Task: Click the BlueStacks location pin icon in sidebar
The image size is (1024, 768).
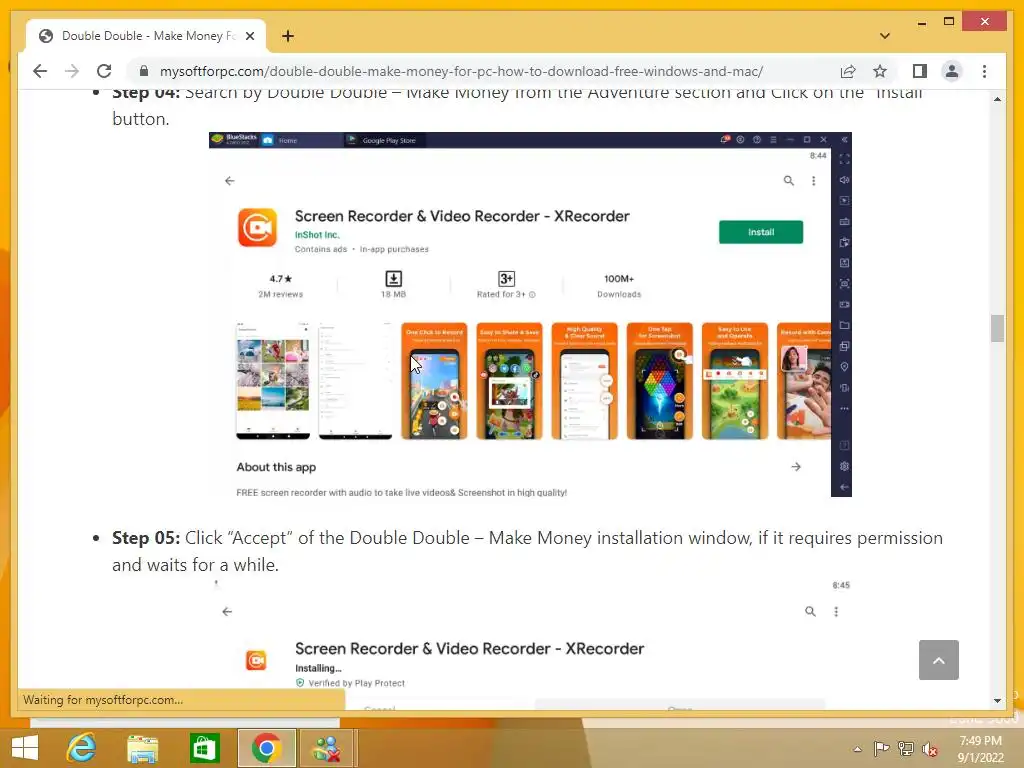Action: point(844,367)
